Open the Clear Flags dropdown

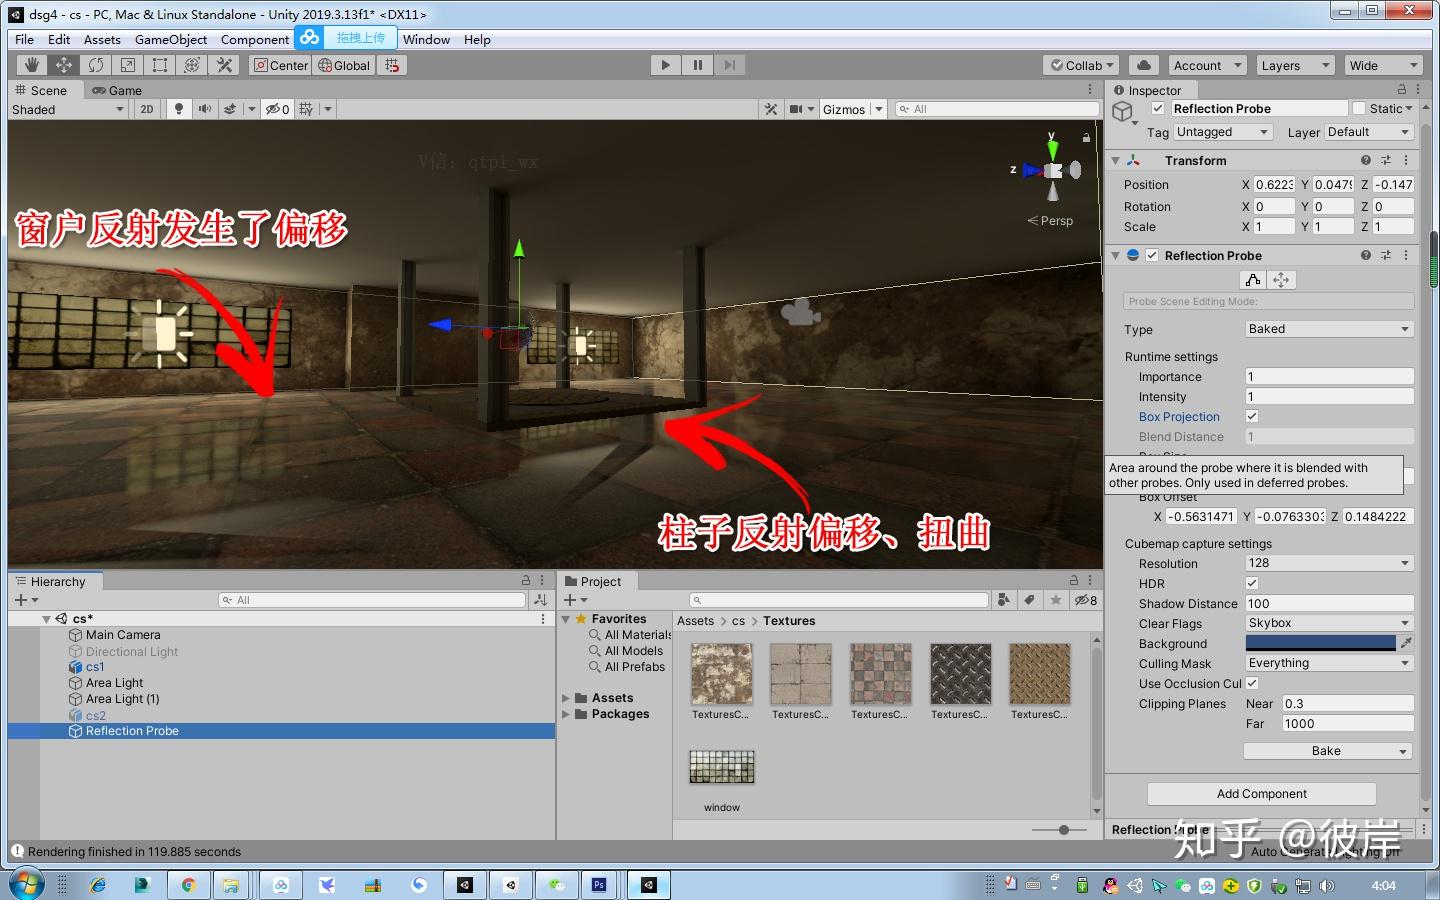tap(1328, 623)
